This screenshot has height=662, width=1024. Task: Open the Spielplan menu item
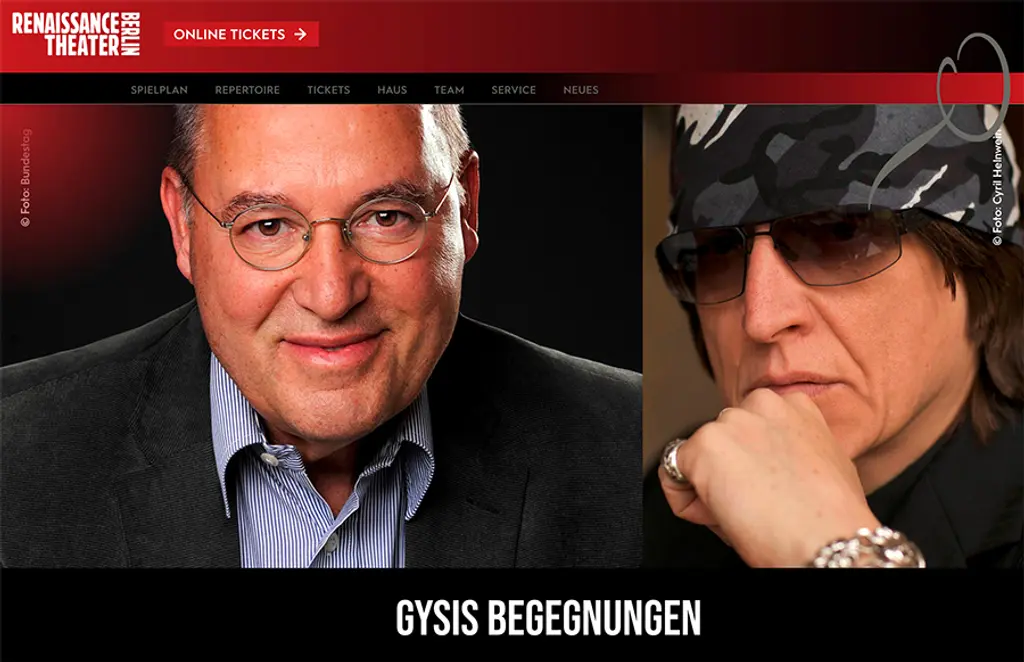[x=159, y=90]
